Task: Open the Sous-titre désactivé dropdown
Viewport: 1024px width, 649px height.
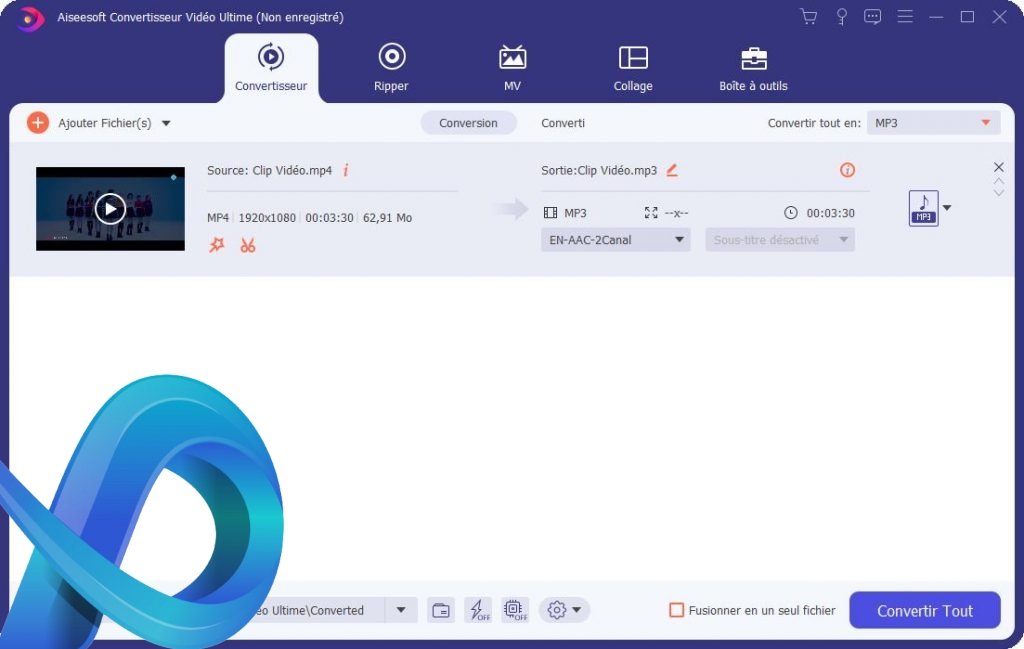Action: coord(780,240)
